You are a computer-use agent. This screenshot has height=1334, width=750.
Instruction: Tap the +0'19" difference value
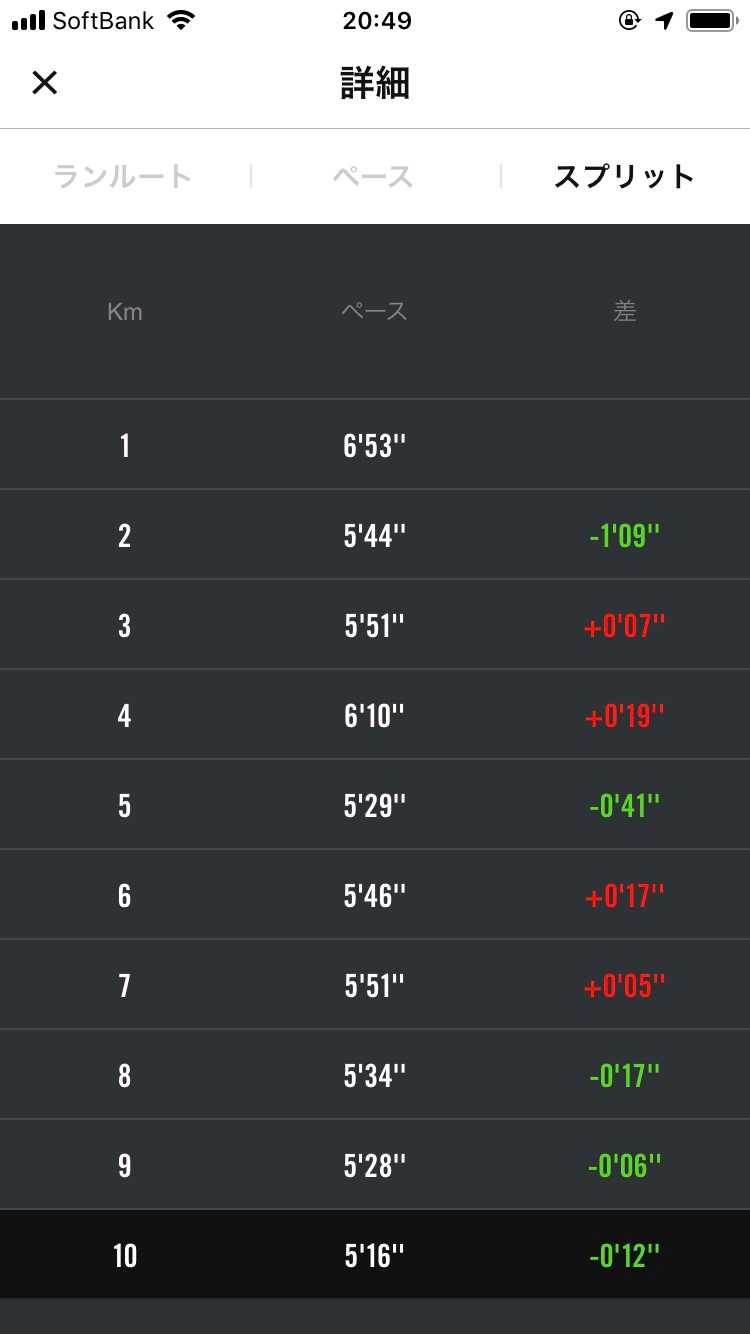click(x=624, y=716)
